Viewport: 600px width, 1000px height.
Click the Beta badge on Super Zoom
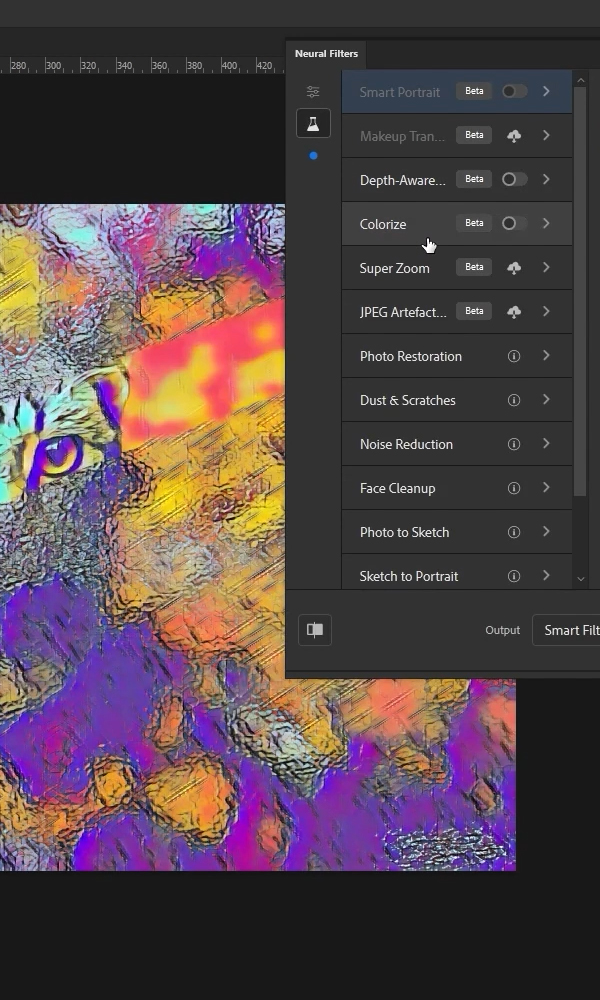click(x=474, y=267)
